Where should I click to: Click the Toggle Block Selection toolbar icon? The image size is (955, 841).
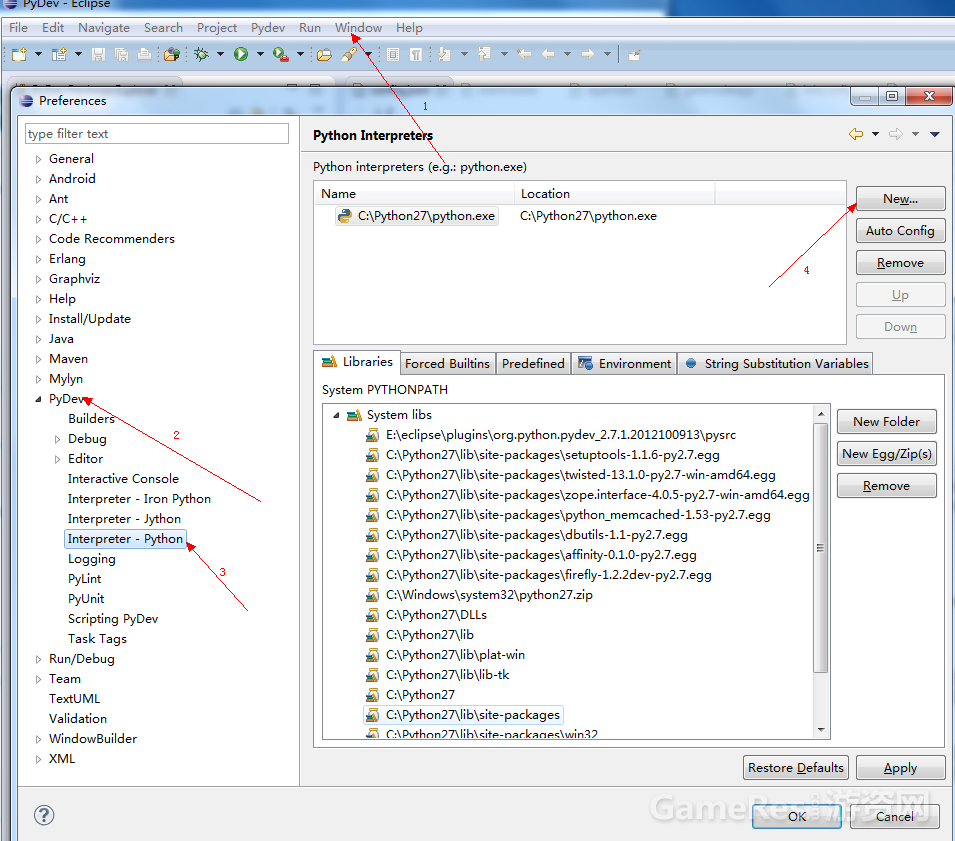click(393, 54)
